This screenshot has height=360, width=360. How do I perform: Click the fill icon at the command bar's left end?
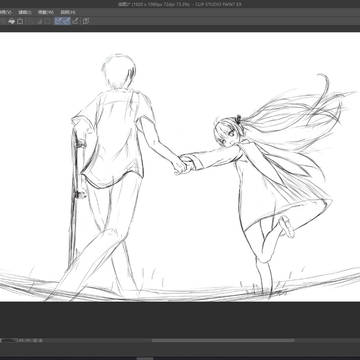click(12, 21)
